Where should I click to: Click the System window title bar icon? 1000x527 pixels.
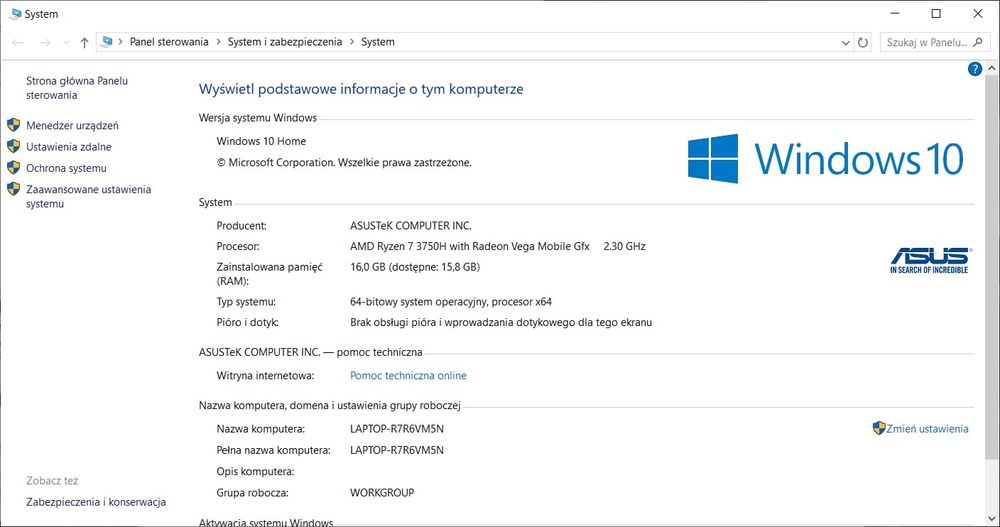tap(15, 13)
